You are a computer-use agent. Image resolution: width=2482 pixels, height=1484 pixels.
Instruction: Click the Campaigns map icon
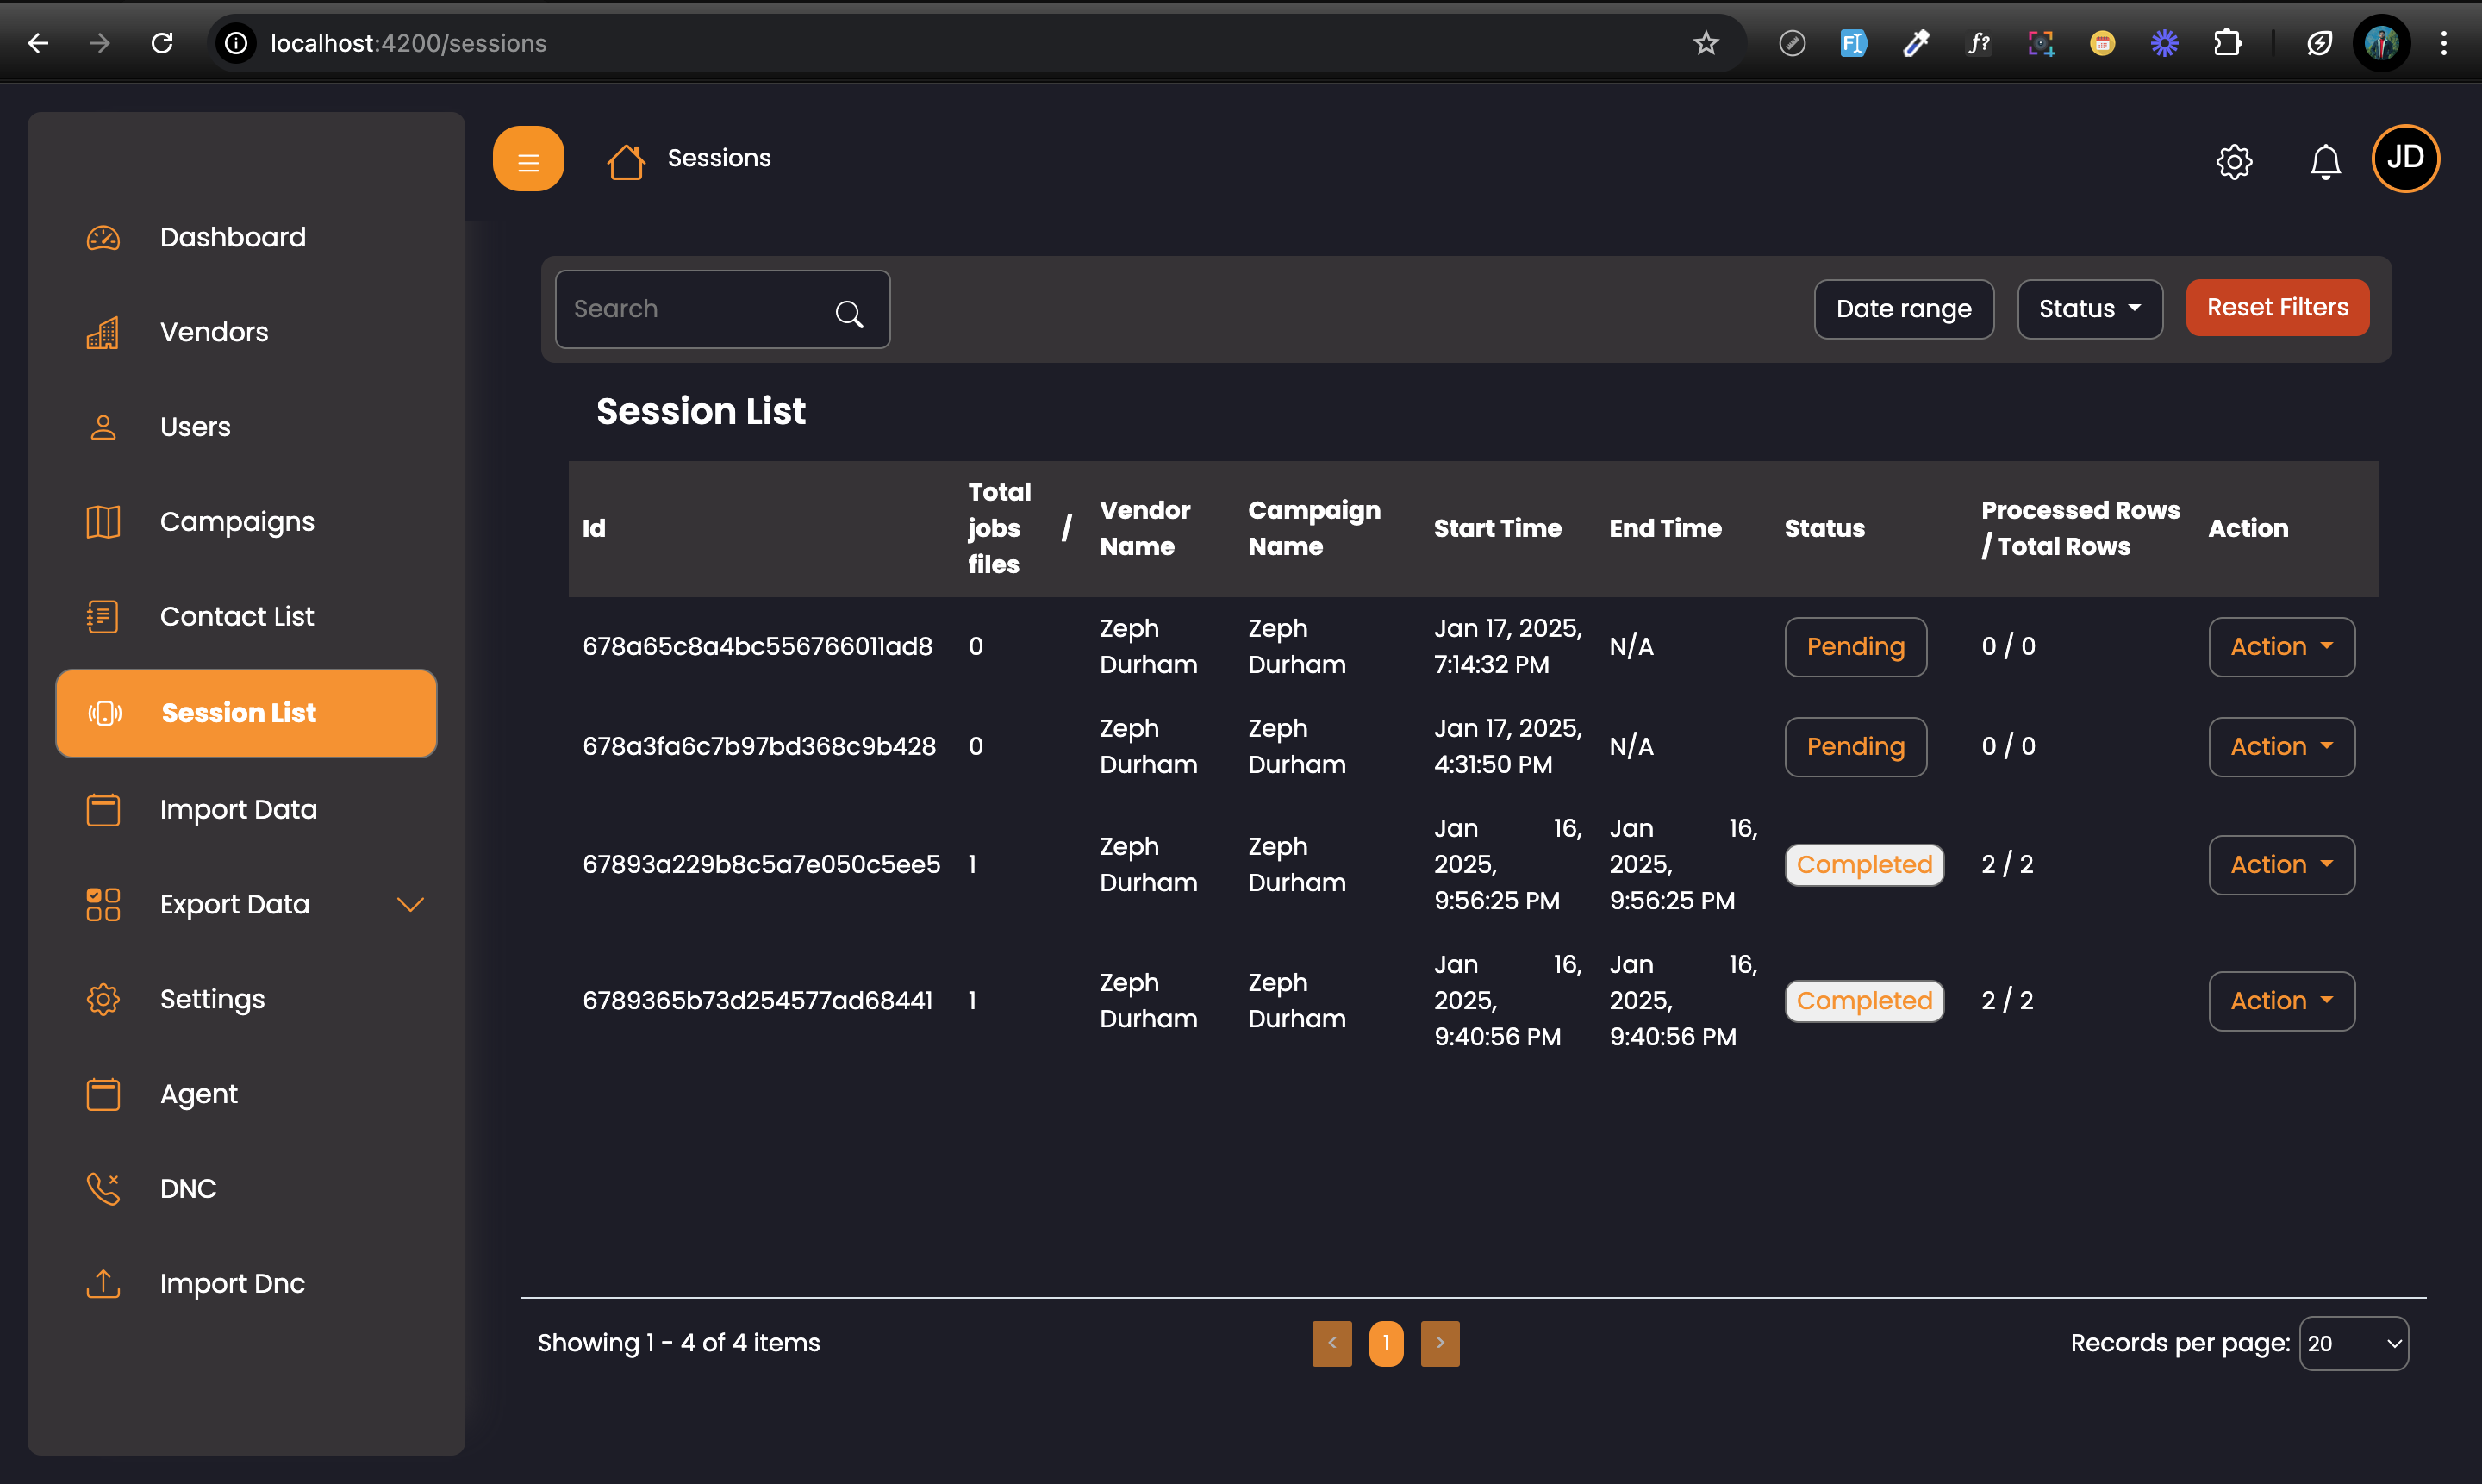click(x=103, y=522)
